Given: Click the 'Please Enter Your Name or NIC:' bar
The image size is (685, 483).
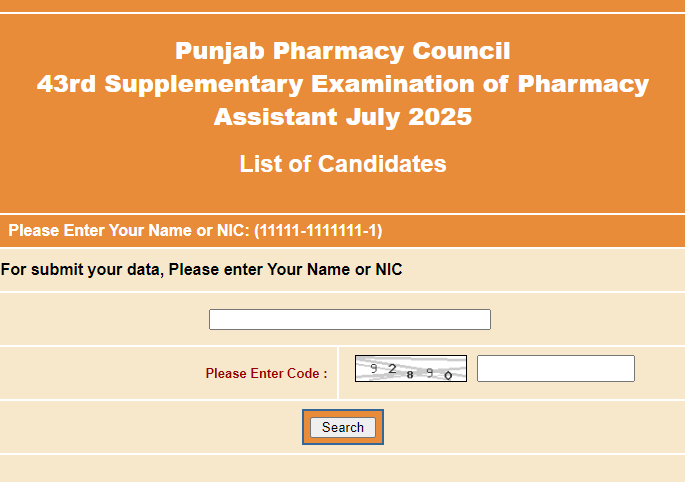Looking at the screenshot, I should click(x=342, y=231).
